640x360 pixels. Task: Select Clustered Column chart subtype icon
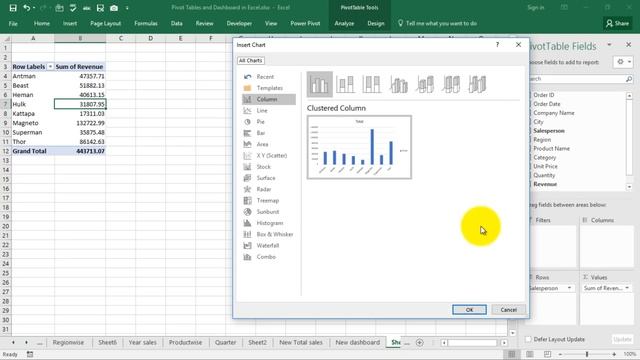(320, 84)
